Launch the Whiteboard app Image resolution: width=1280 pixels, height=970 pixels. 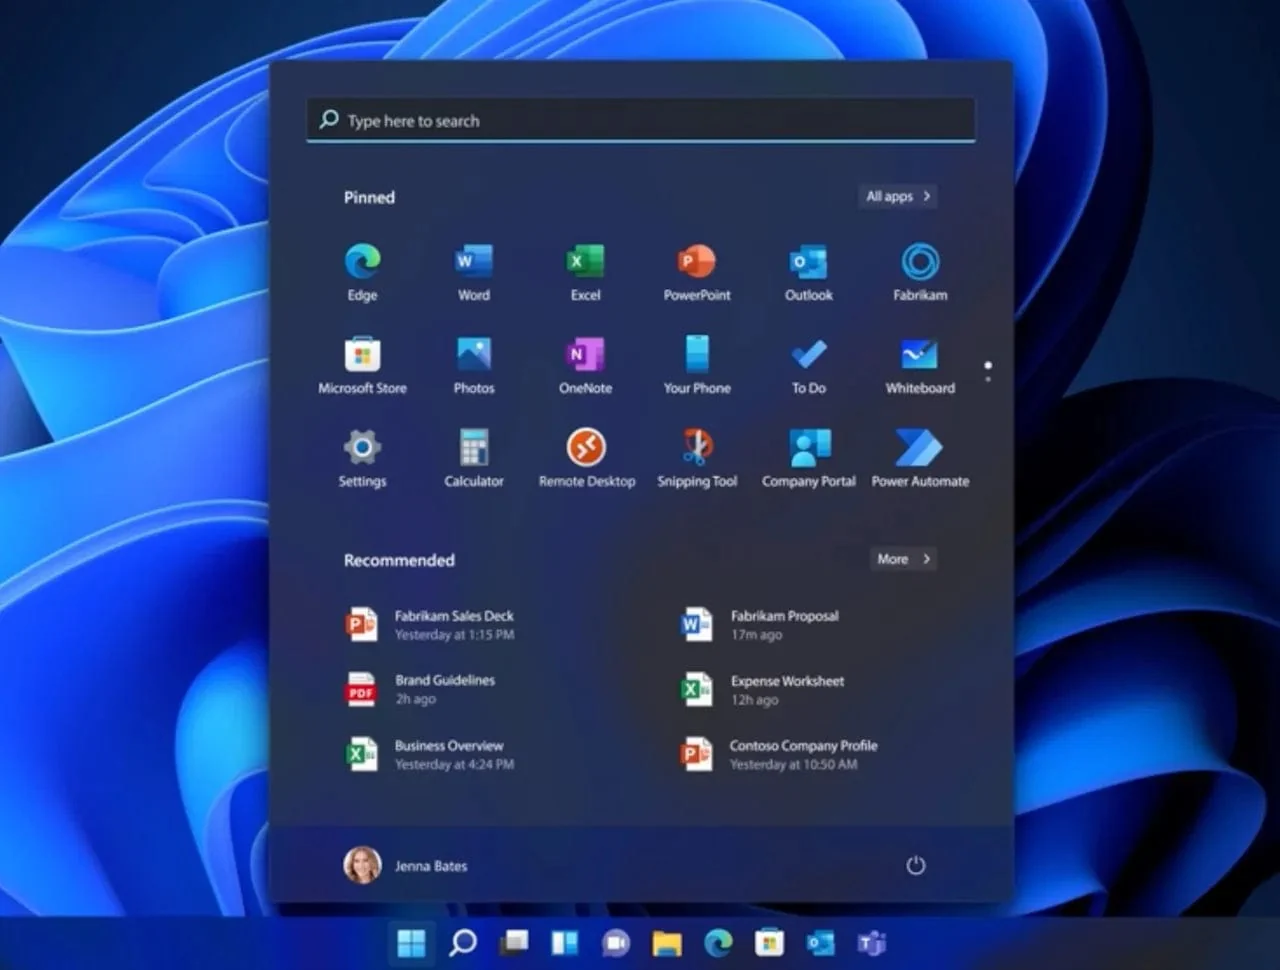pos(920,364)
